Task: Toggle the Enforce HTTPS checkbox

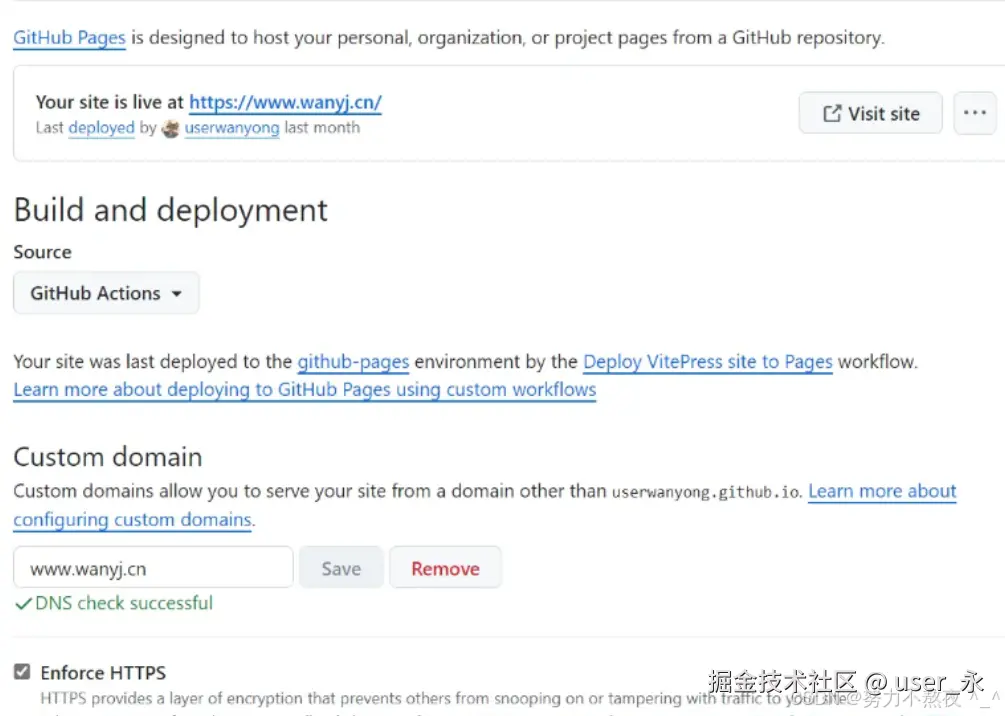Action: click(x=22, y=672)
